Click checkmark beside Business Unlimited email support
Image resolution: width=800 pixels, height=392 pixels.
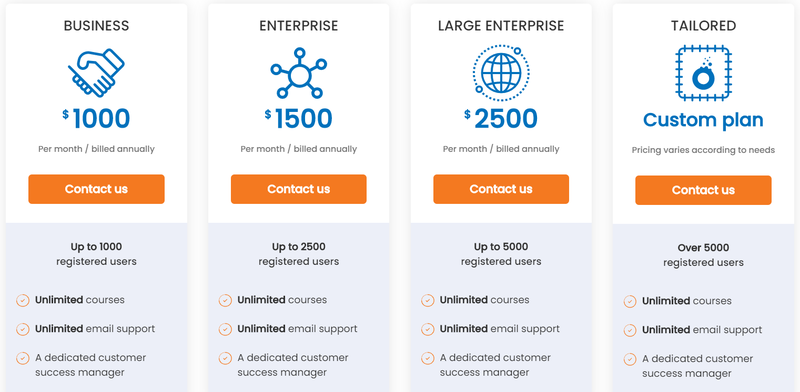[22, 329]
